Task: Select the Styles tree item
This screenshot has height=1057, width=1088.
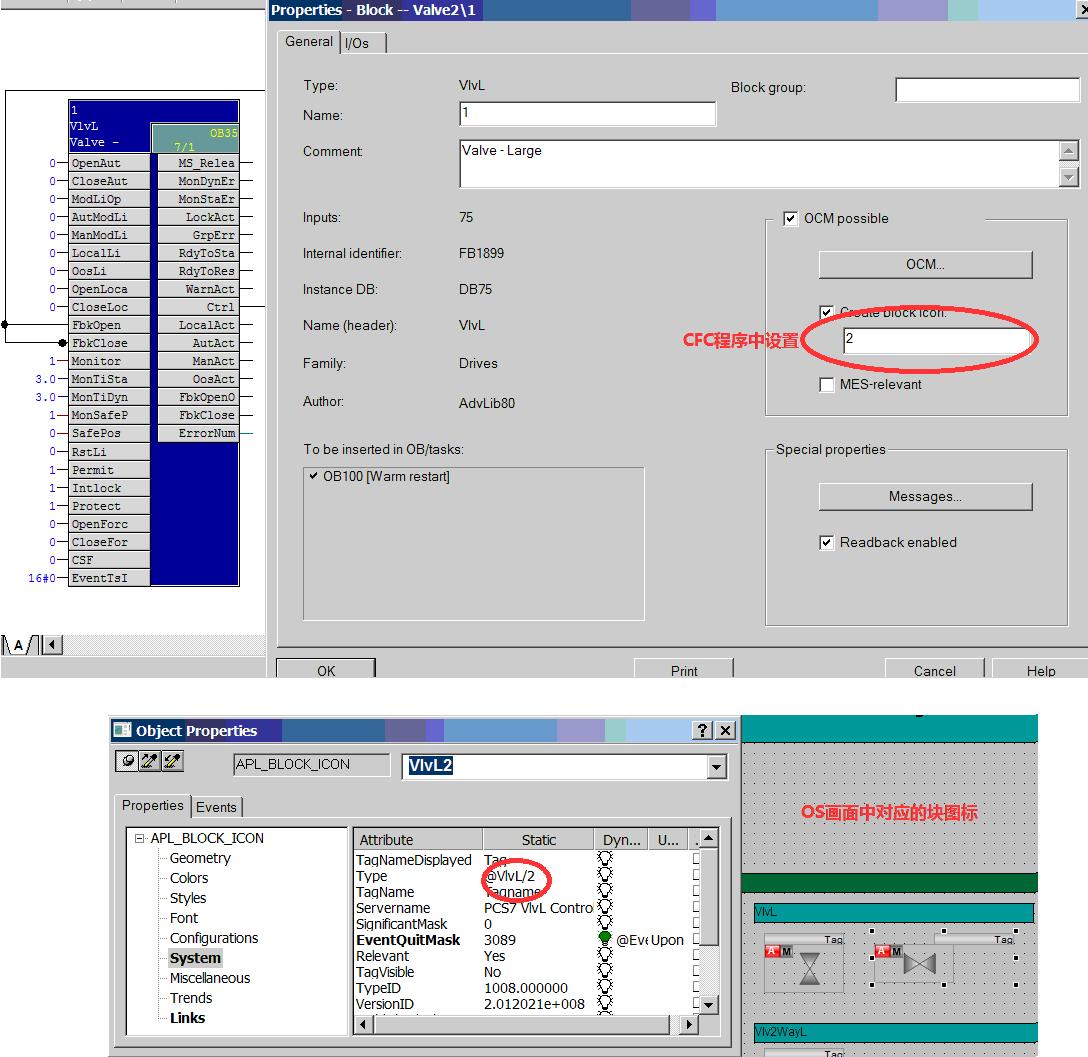Action: [188, 898]
